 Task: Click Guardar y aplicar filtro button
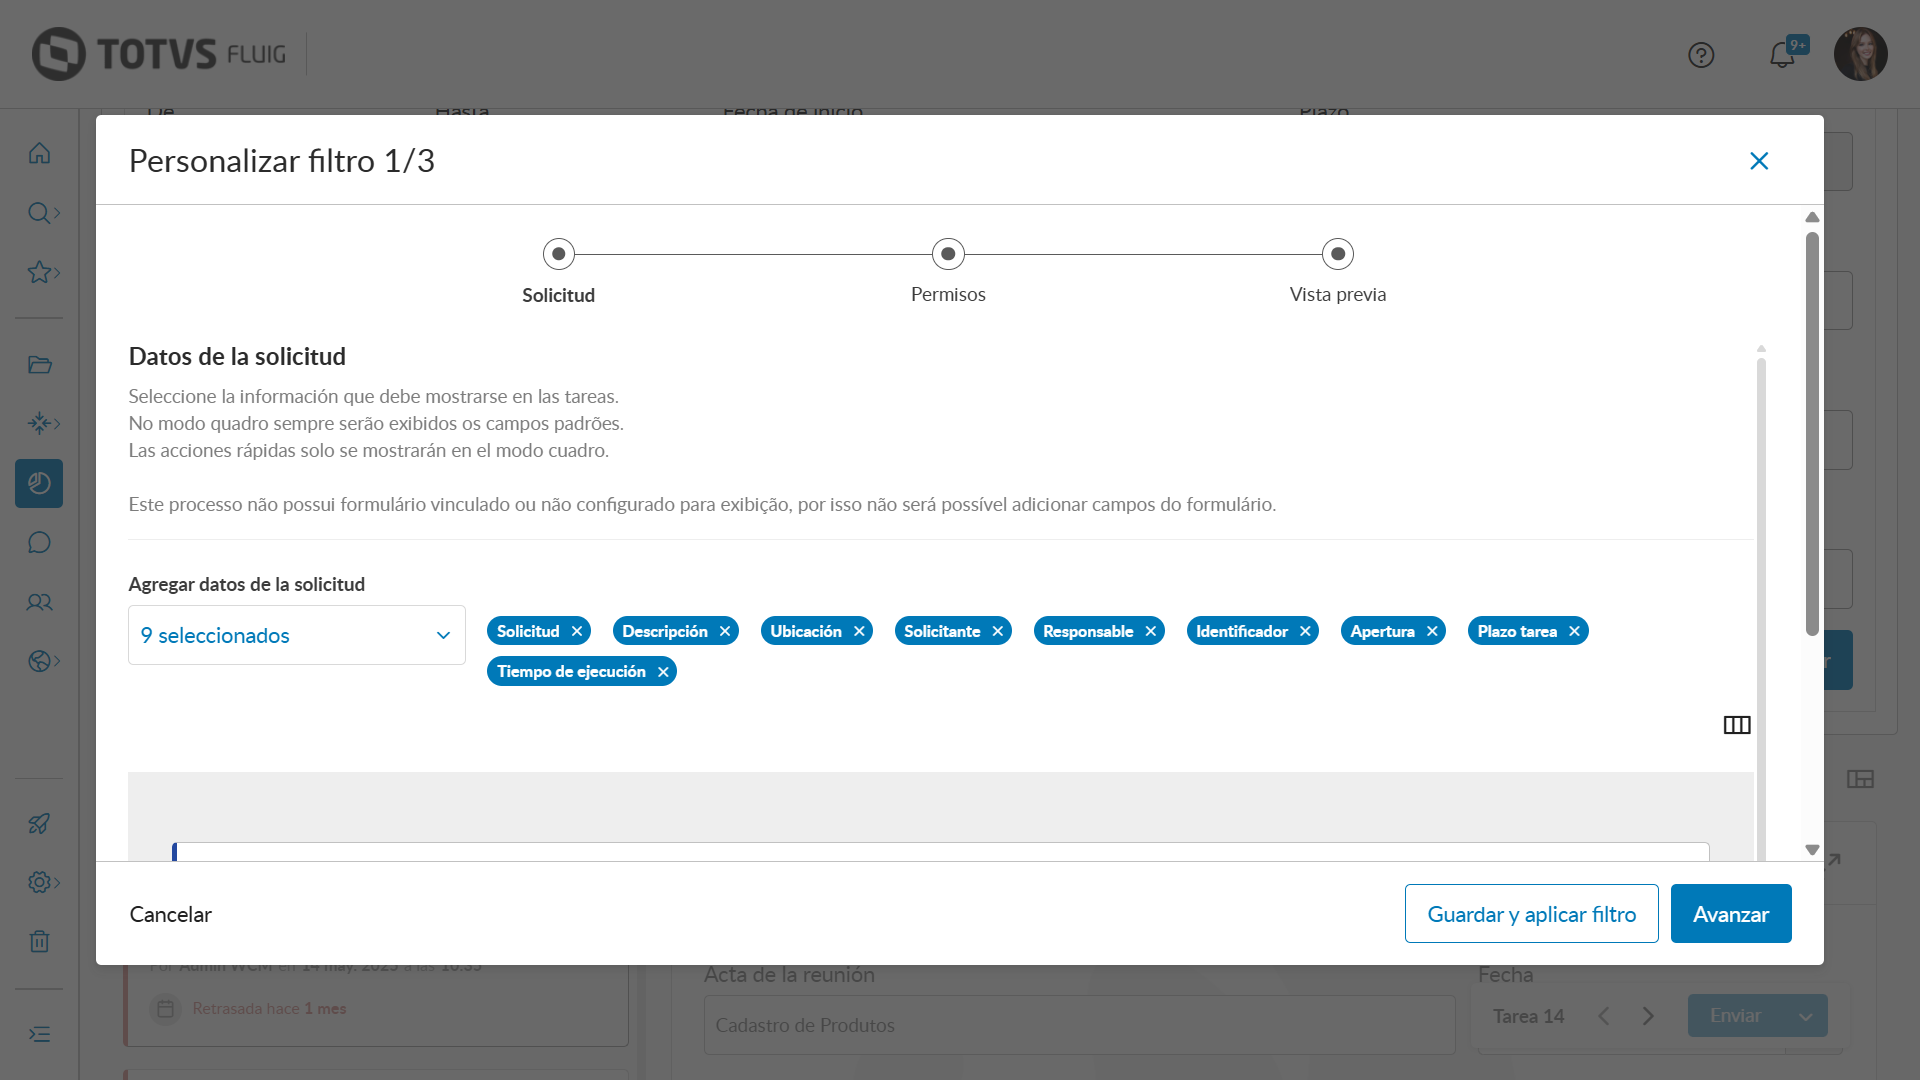(1531, 914)
